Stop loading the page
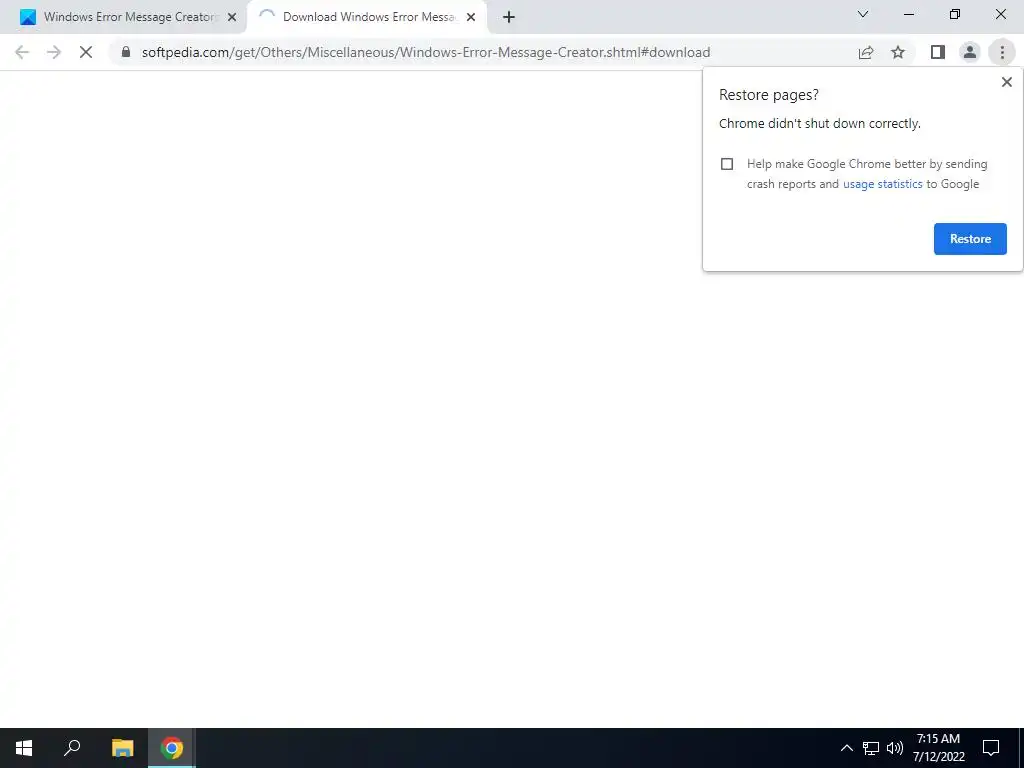Screen dimensions: 1024x768 [x=86, y=52]
